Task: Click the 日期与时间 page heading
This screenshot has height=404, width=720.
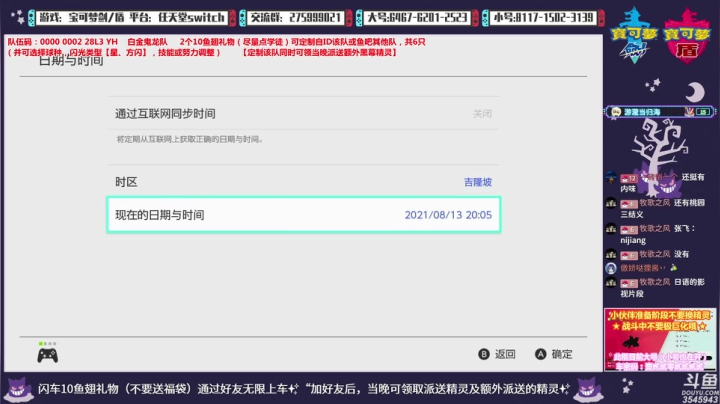Action: tap(71, 61)
